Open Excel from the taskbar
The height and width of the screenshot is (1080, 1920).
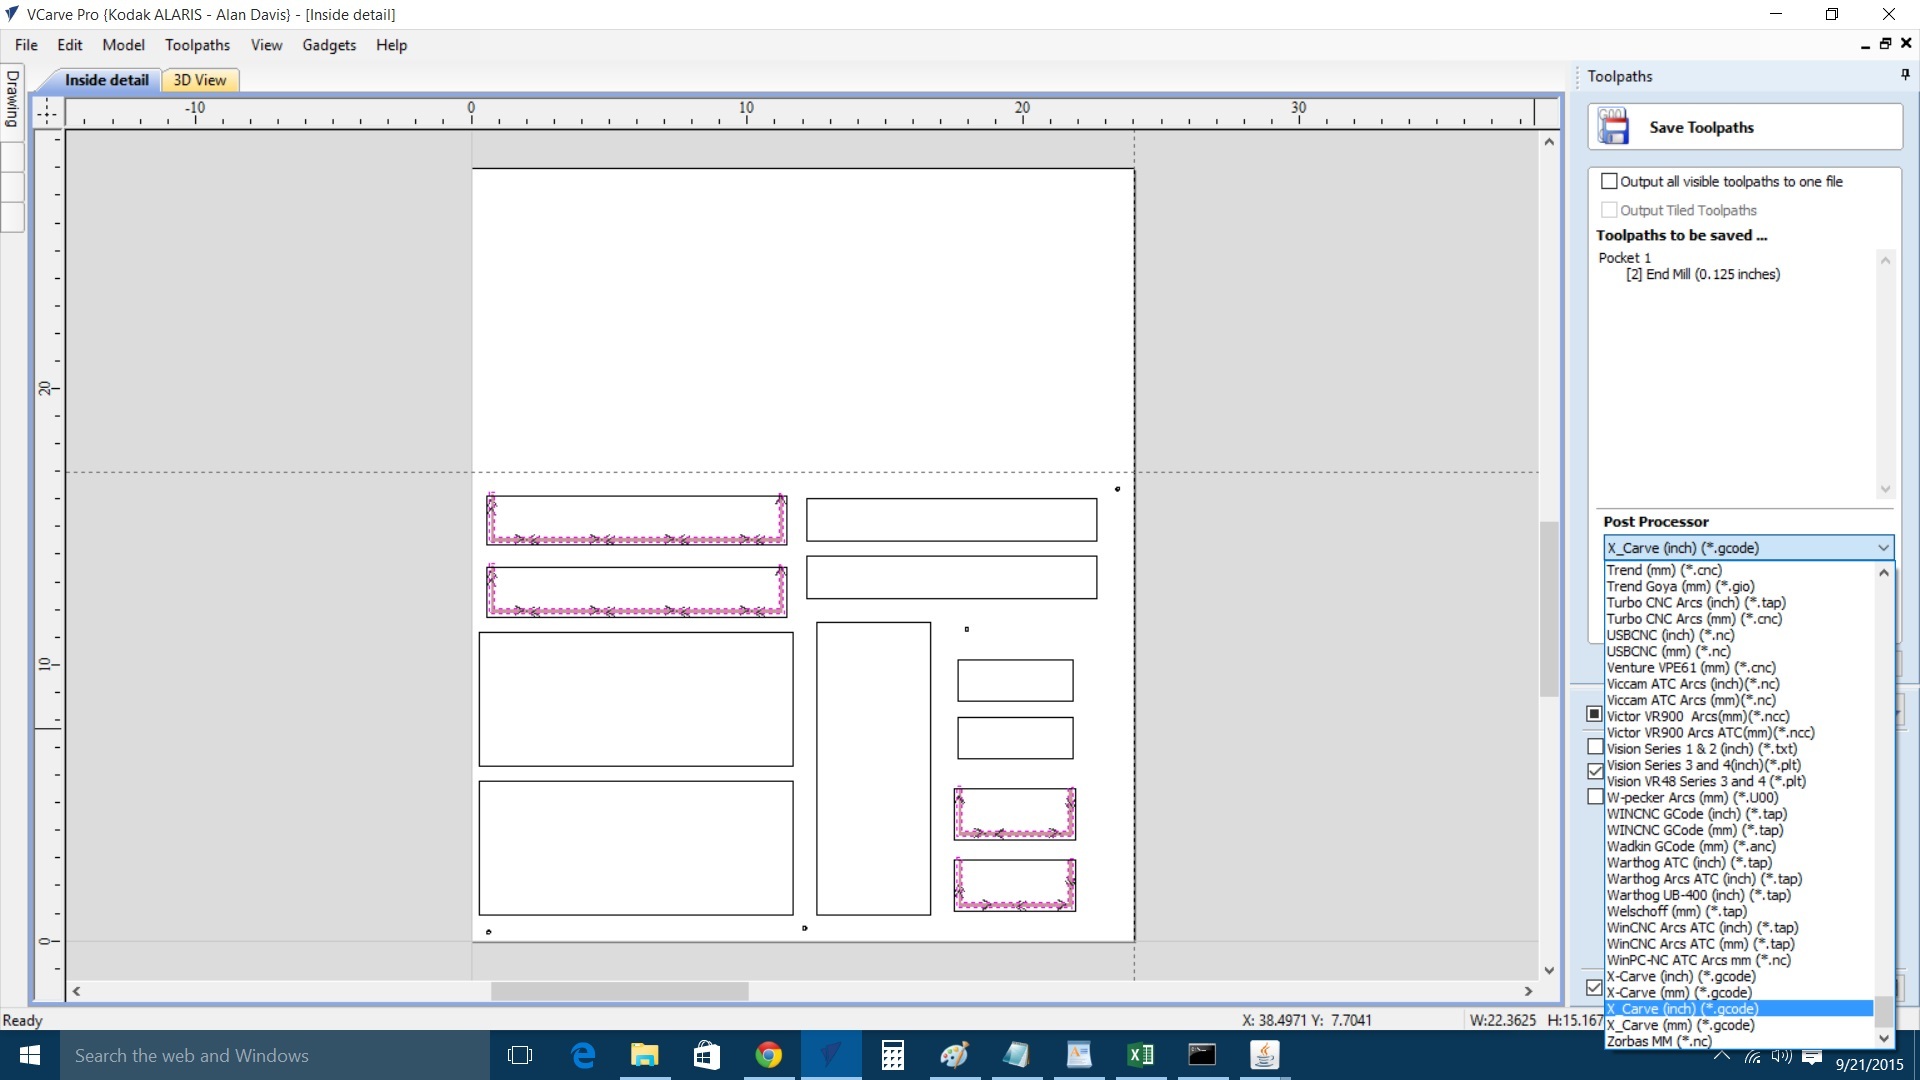[x=1140, y=1055]
